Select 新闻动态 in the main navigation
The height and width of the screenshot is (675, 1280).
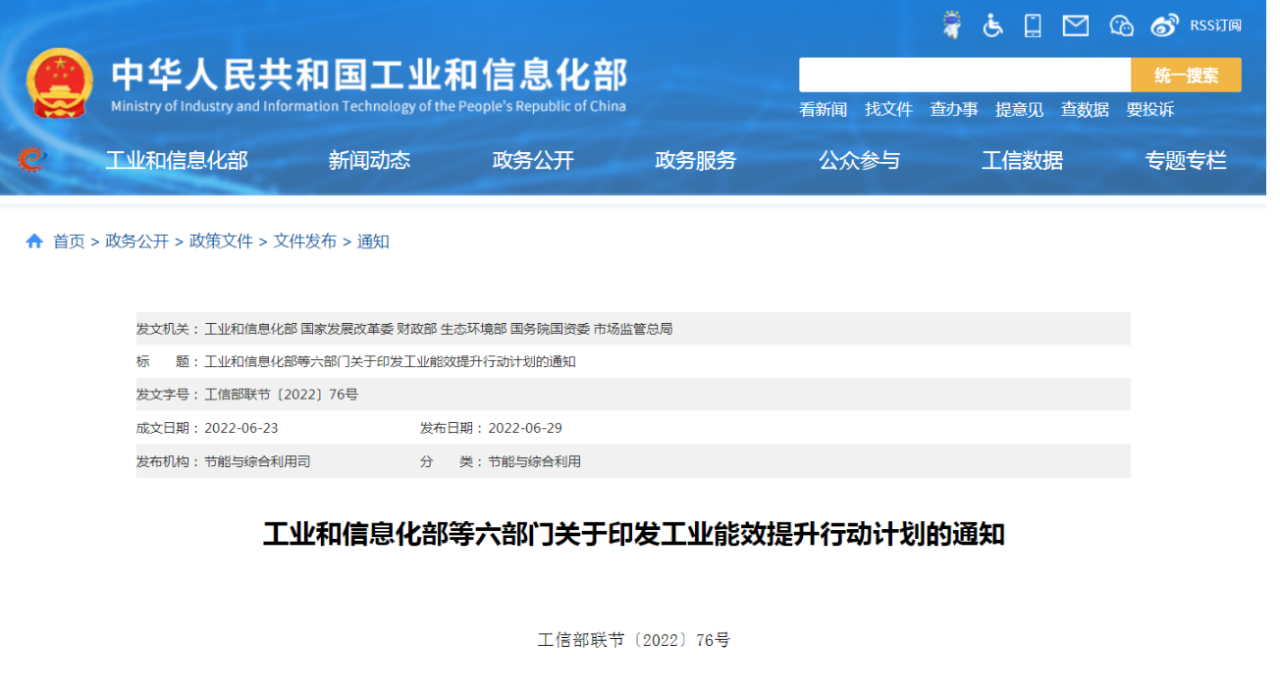[369, 160]
